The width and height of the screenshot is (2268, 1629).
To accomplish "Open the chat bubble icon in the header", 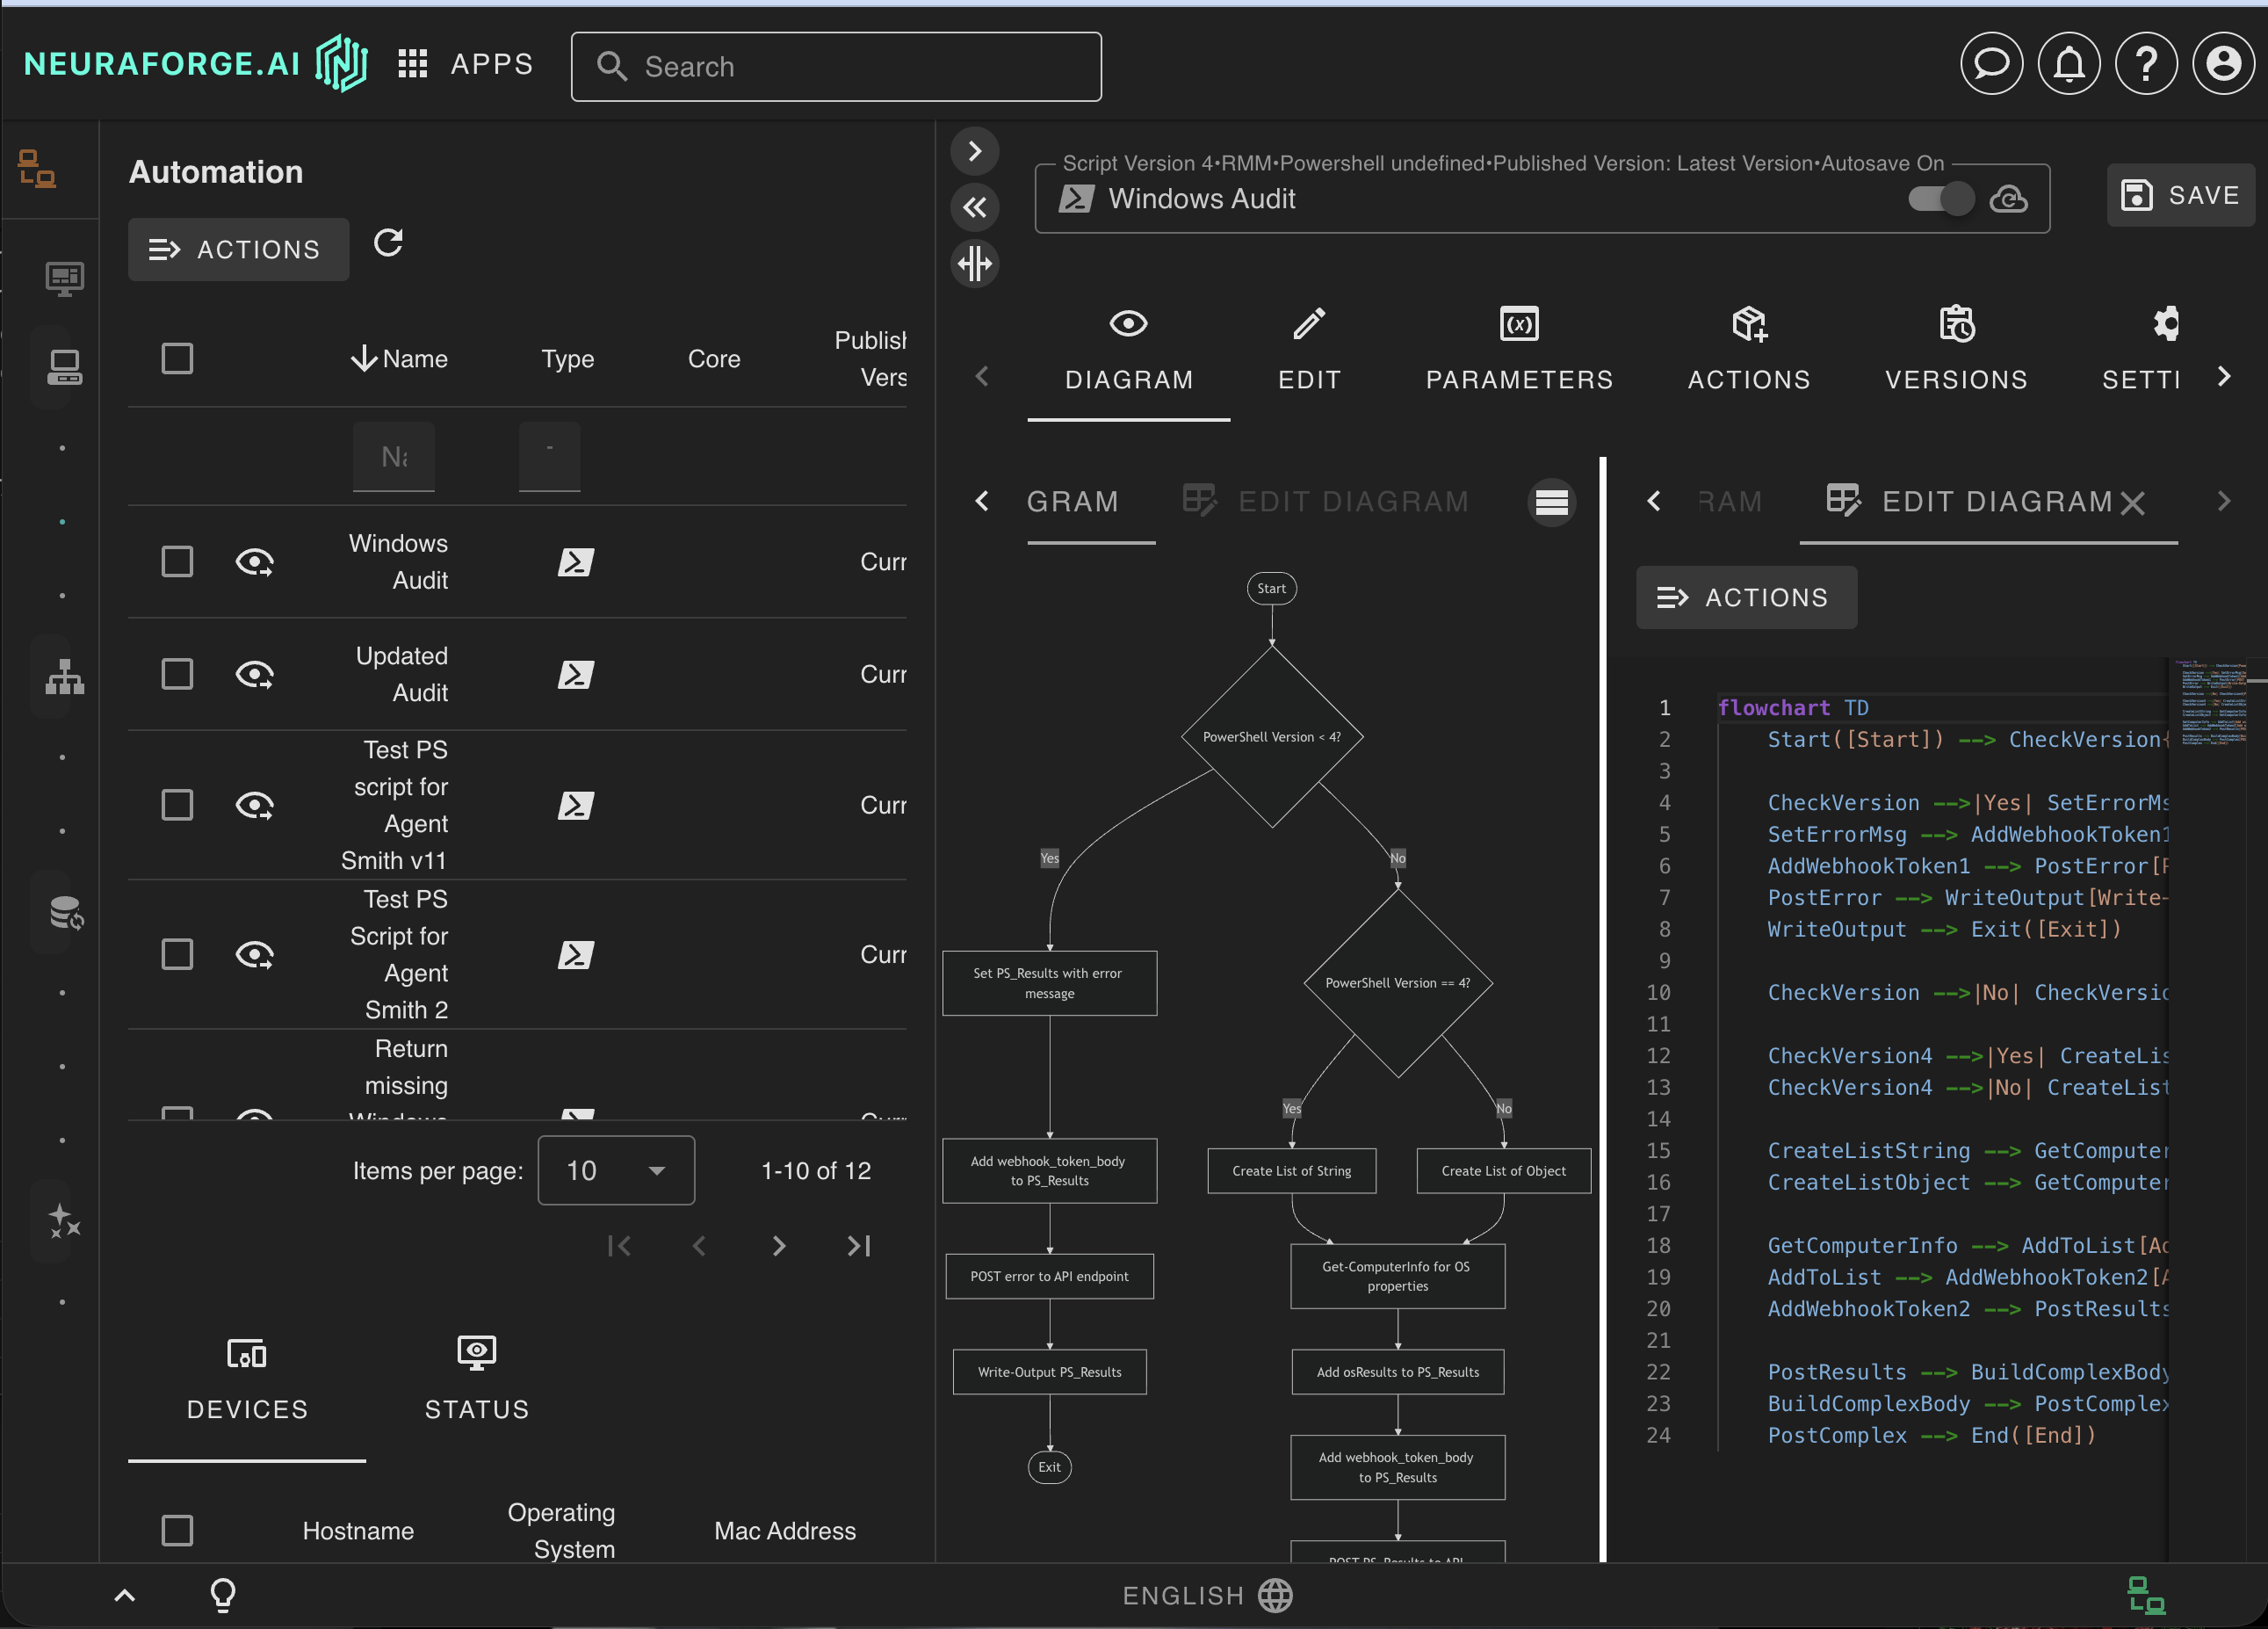I will (1991, 63).
